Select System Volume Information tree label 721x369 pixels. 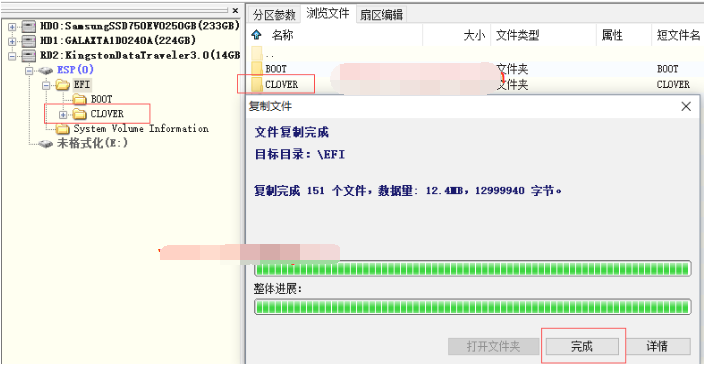point(141,129)
